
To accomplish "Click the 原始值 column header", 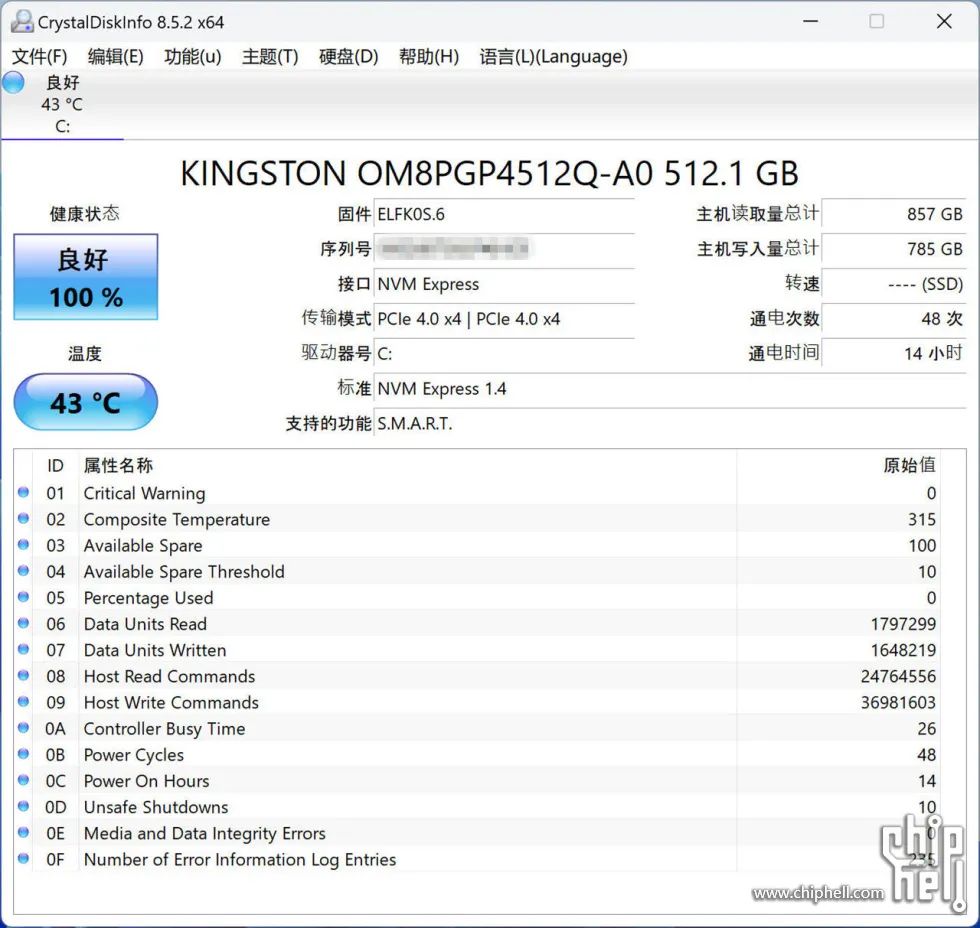I will 838,466.
